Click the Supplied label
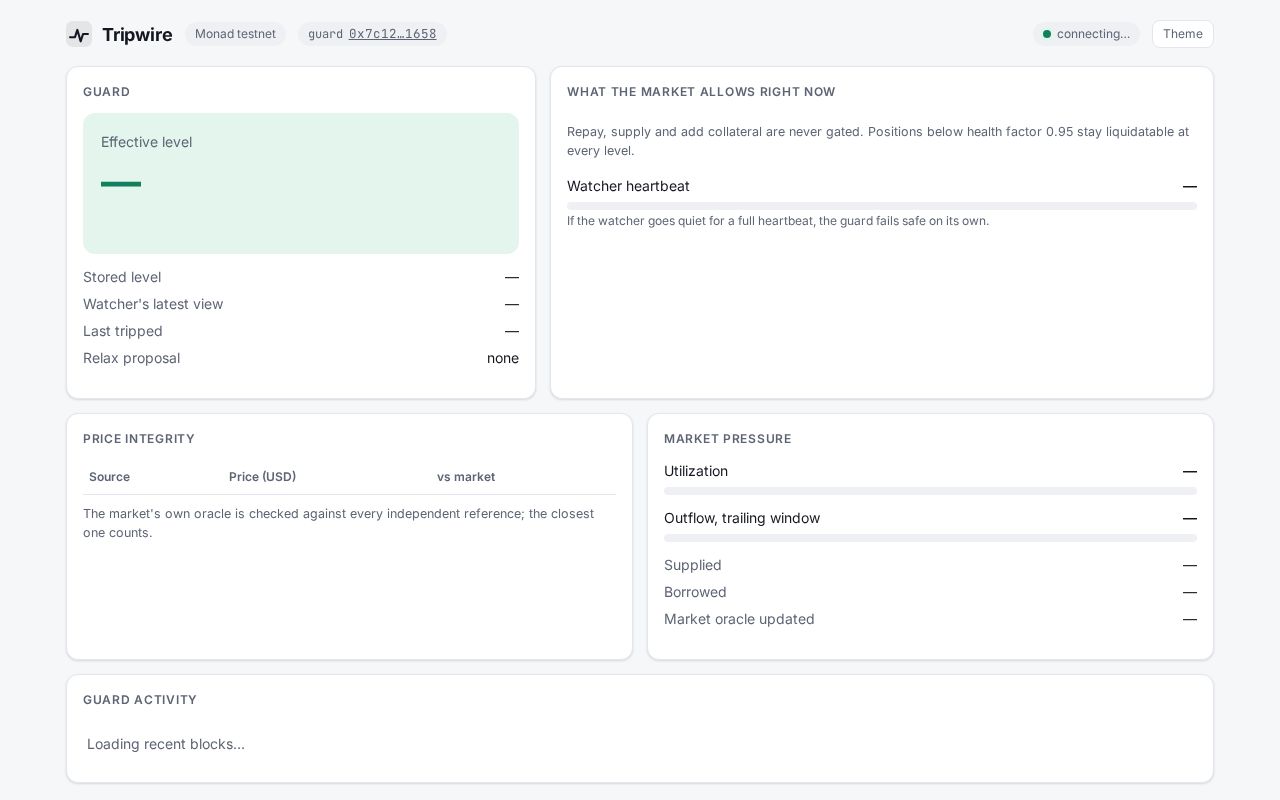The width and height of the screenshot is (1280, 800). point(693,565)
